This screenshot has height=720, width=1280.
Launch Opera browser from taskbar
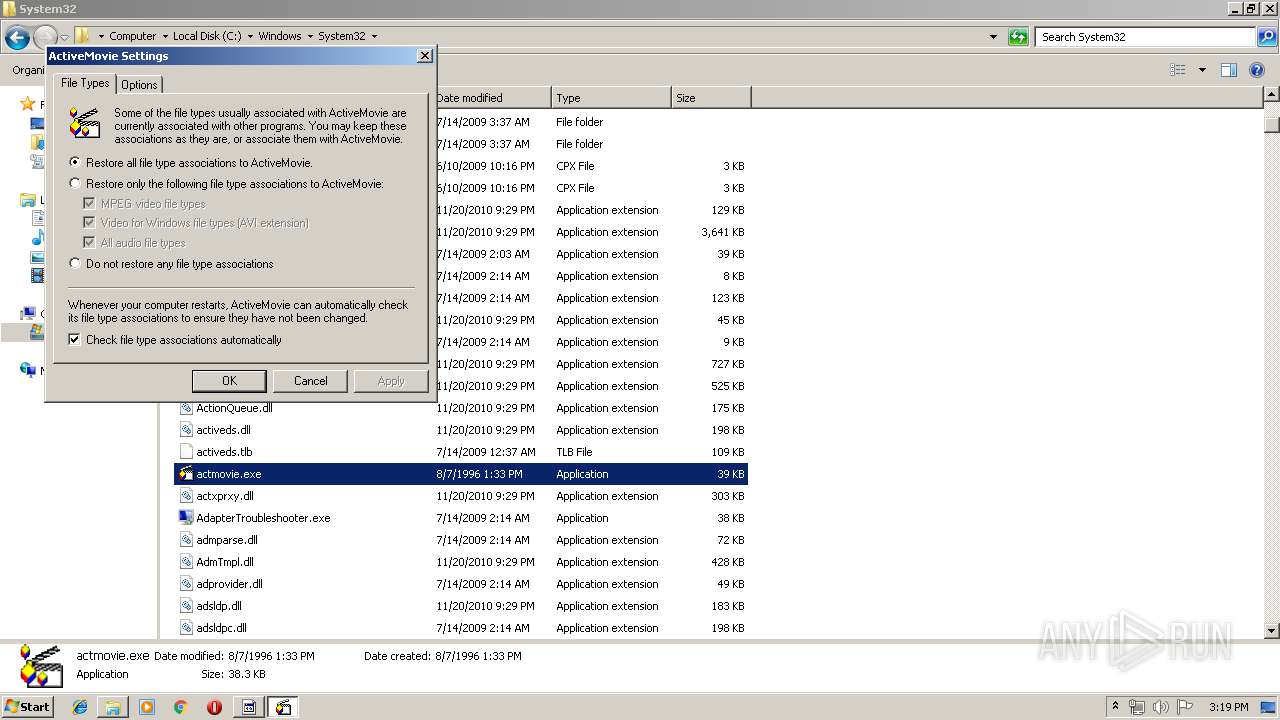pyautogui.click(x=214, y=707)
